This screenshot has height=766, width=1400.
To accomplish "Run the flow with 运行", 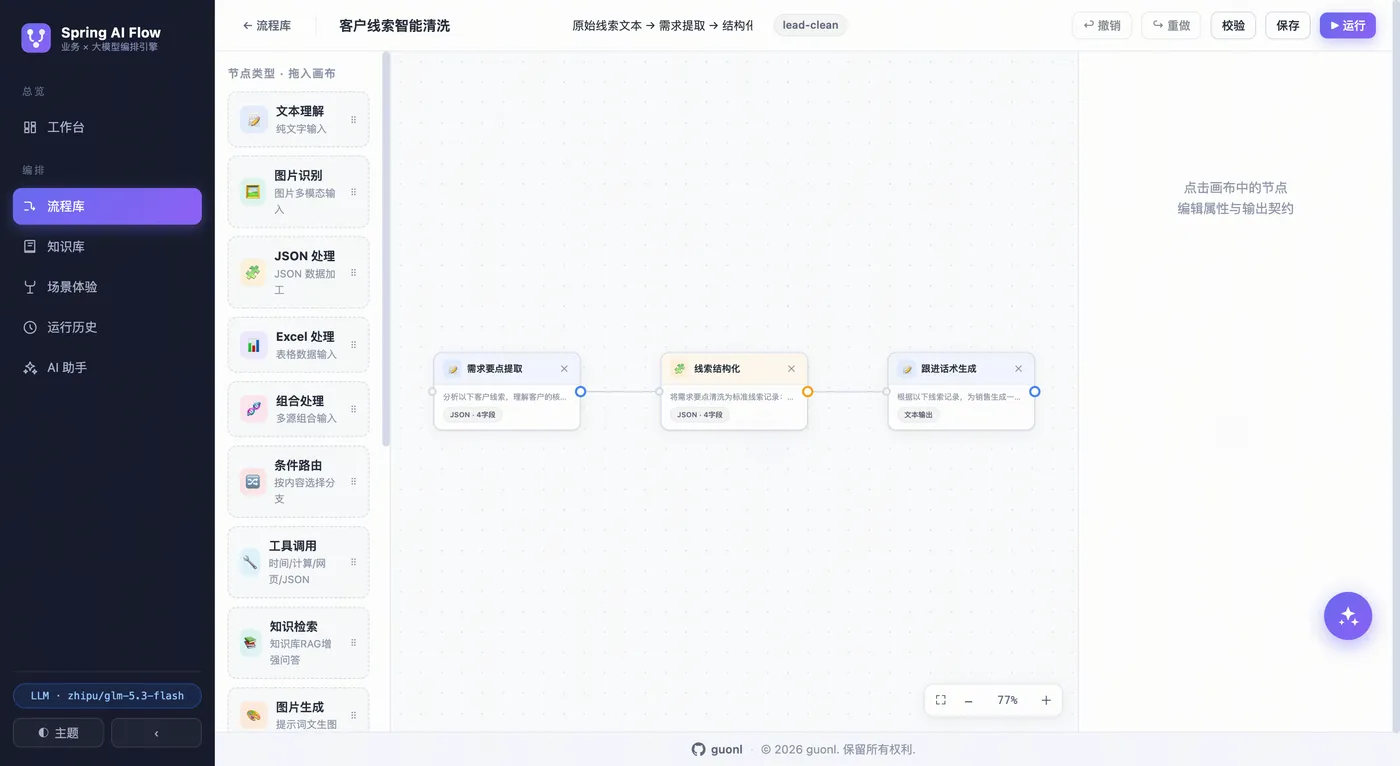I will click(x=1348, y=25).
